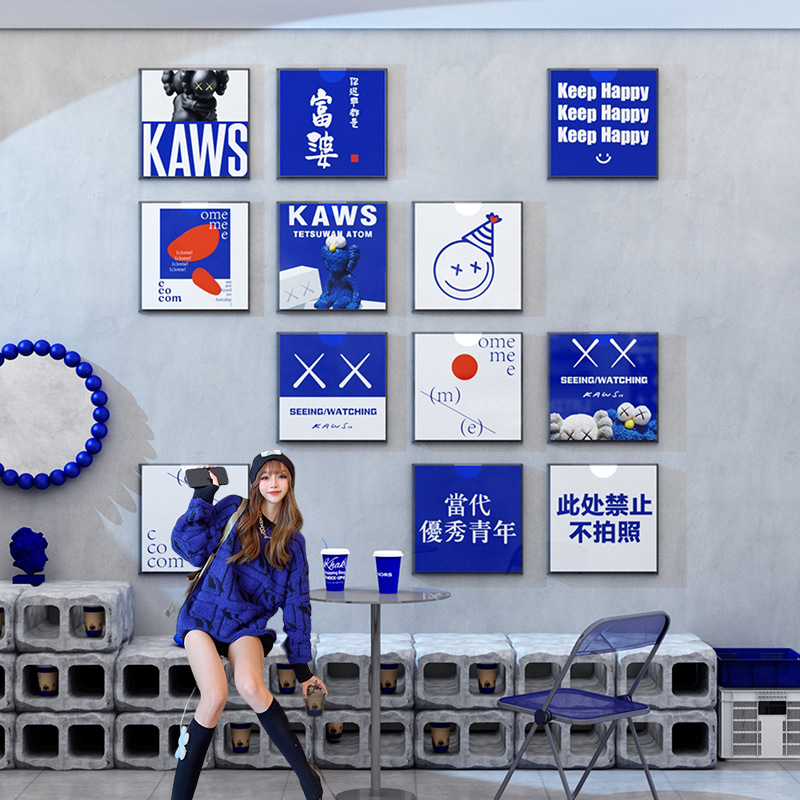Click the blue translucent folding chair
The image size is (800, 800).
(x=583, y=704)
